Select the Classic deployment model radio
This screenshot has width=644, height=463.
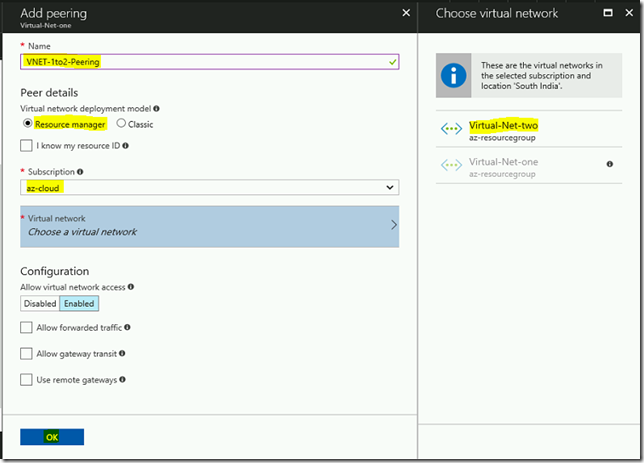tap(121, 123)
